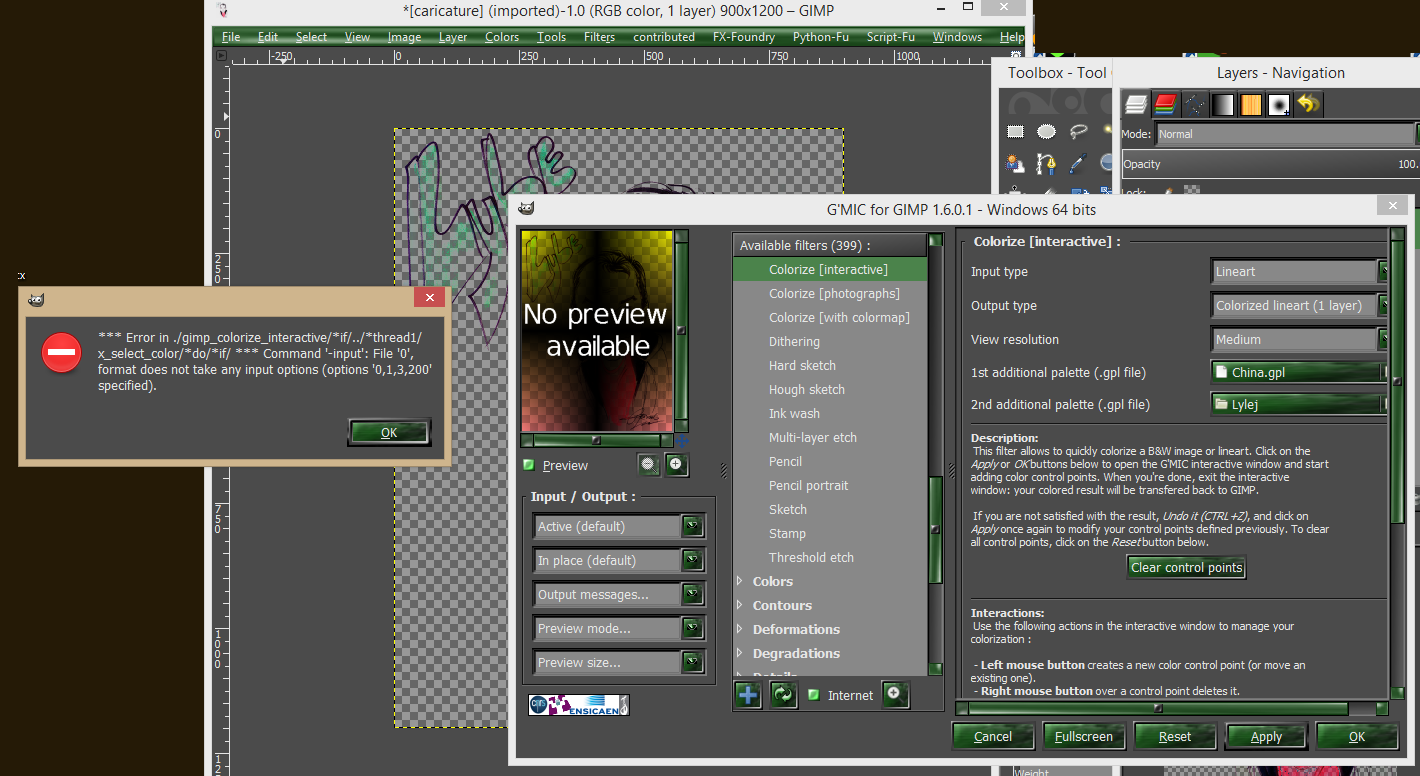Expand the Contours filter category

[x=740, y=605]
